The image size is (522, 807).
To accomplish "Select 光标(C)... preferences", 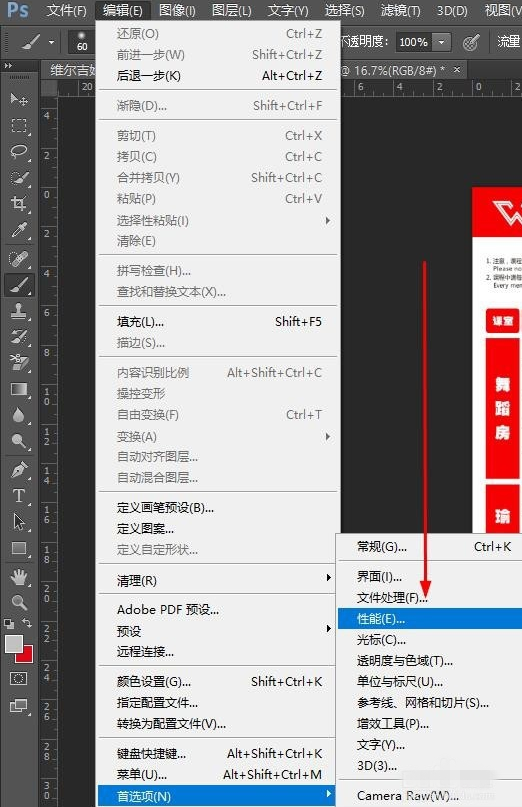I will [430, 640].
